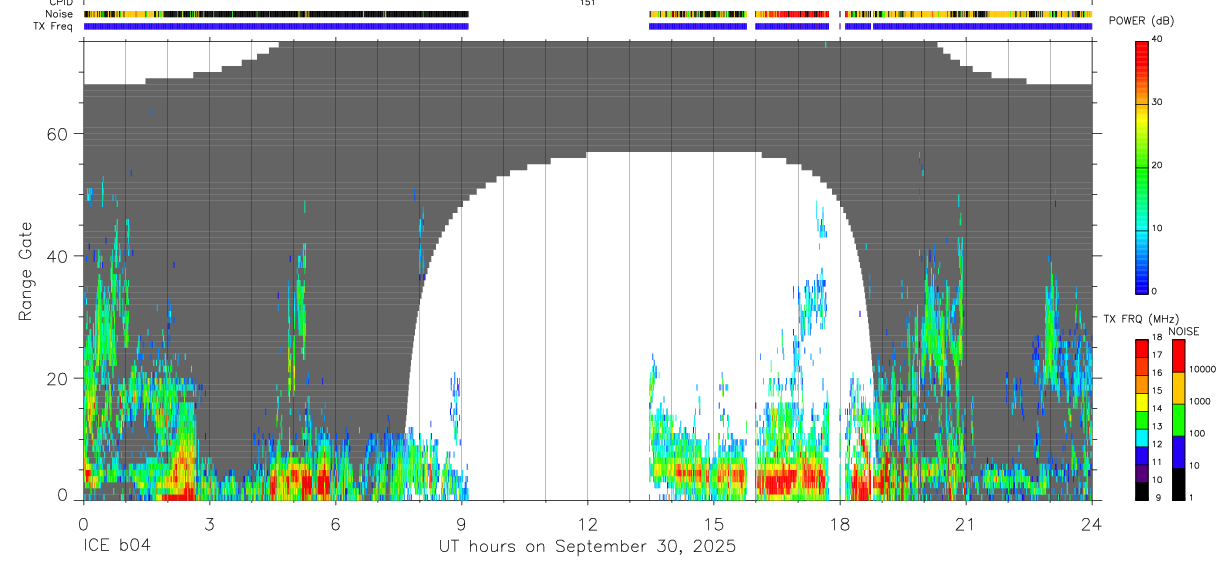Pick the red 10000 NOISE swatch
The width and height of the screenshot is (1228, 567).
[1178, 356]
